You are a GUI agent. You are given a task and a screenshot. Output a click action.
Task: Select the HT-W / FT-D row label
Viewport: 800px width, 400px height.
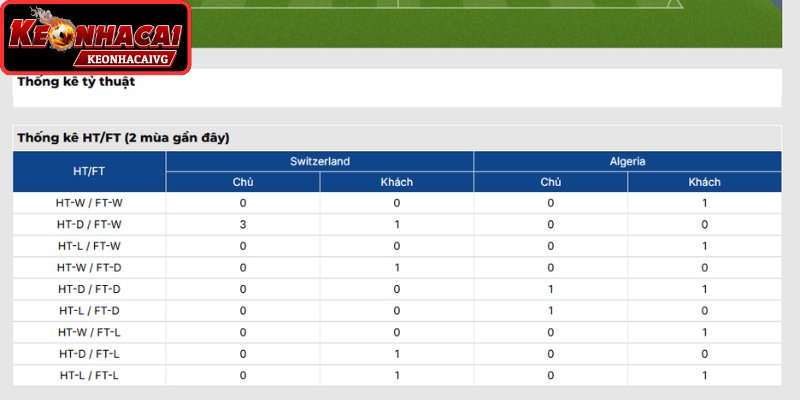point(89,267)
